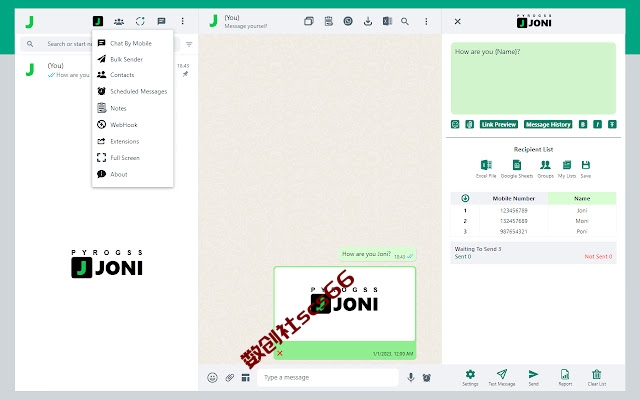
Task: Click the search chats input field
Action: pos(100,44)
